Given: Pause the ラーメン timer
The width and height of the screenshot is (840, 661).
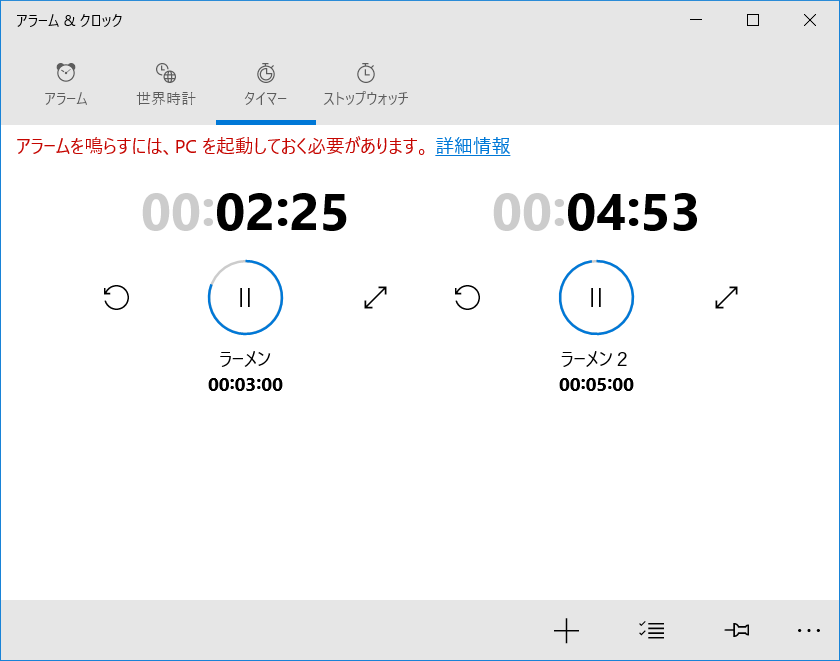Looking at the screenshot, I should (x=245, y=297).
